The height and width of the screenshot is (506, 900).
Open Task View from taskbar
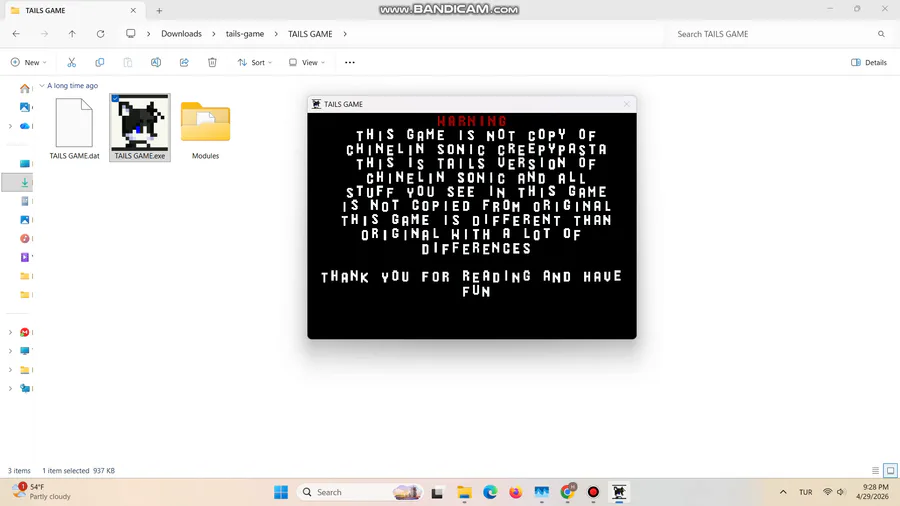tap(437, 492)
